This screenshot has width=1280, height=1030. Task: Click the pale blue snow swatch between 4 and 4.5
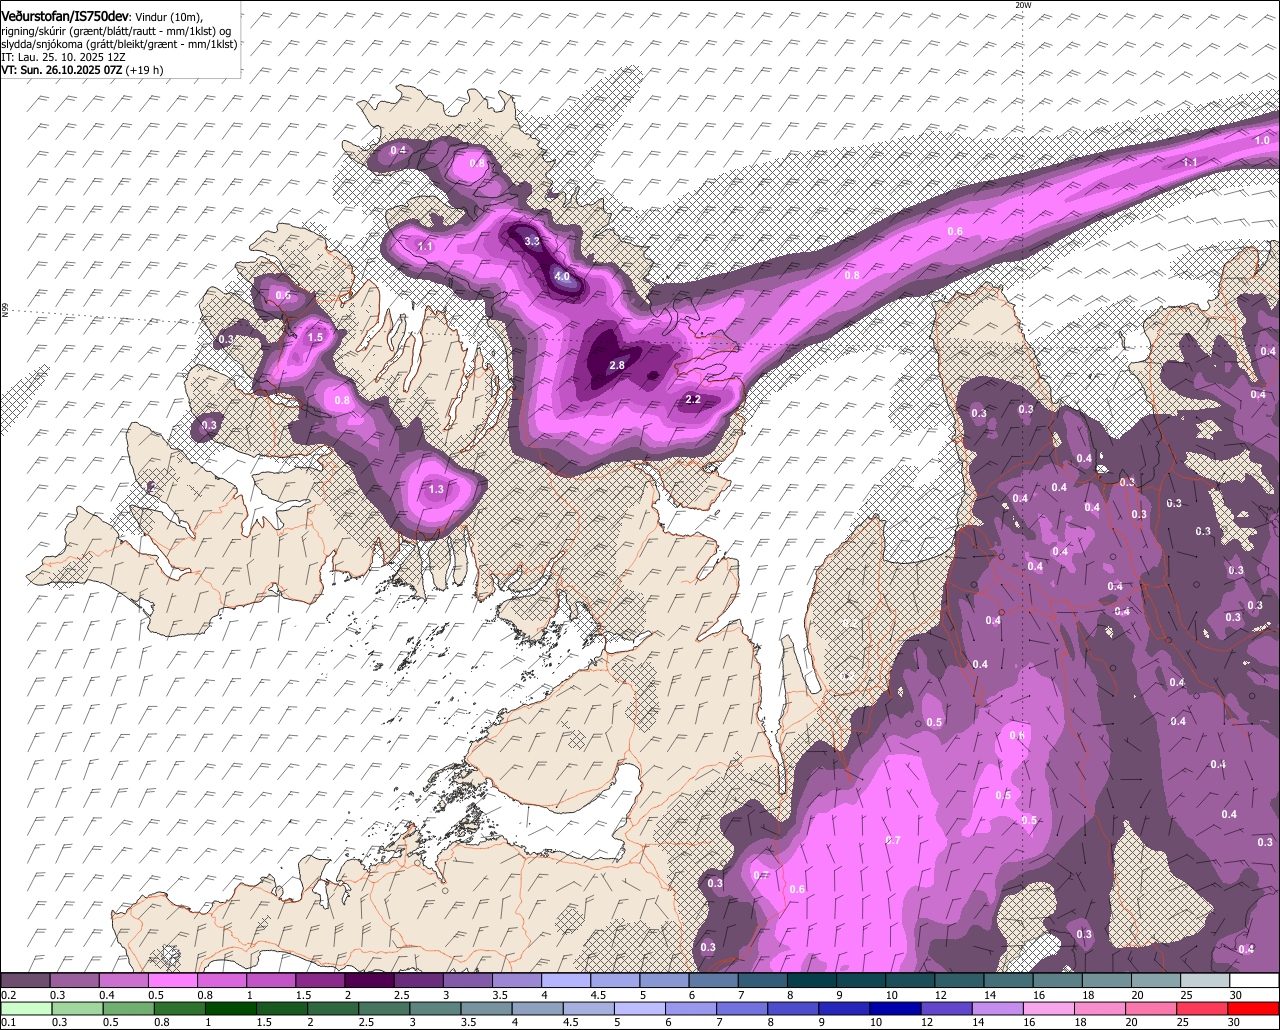click(x=566, y=981)
